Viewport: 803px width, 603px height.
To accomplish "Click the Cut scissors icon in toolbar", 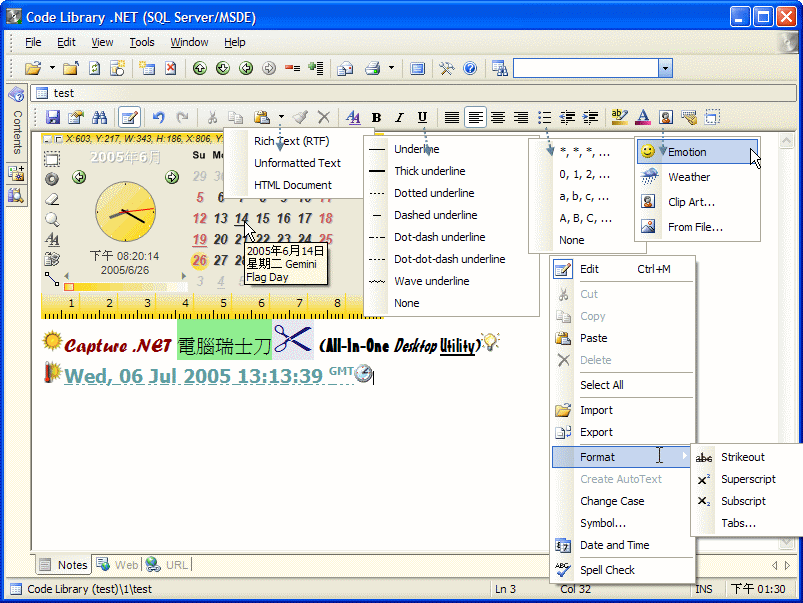I will pyautogui.click(x=212, y=117).
